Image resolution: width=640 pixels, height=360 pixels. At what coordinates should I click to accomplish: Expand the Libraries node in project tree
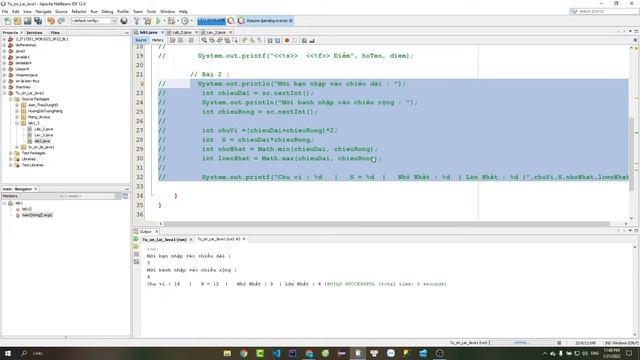coord(11,159)
